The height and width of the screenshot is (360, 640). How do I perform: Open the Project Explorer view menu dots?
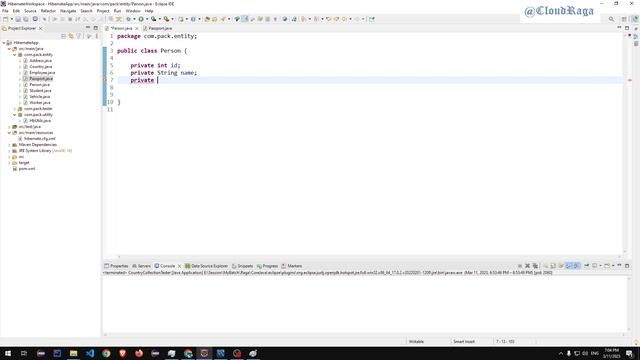coord(97,36)
